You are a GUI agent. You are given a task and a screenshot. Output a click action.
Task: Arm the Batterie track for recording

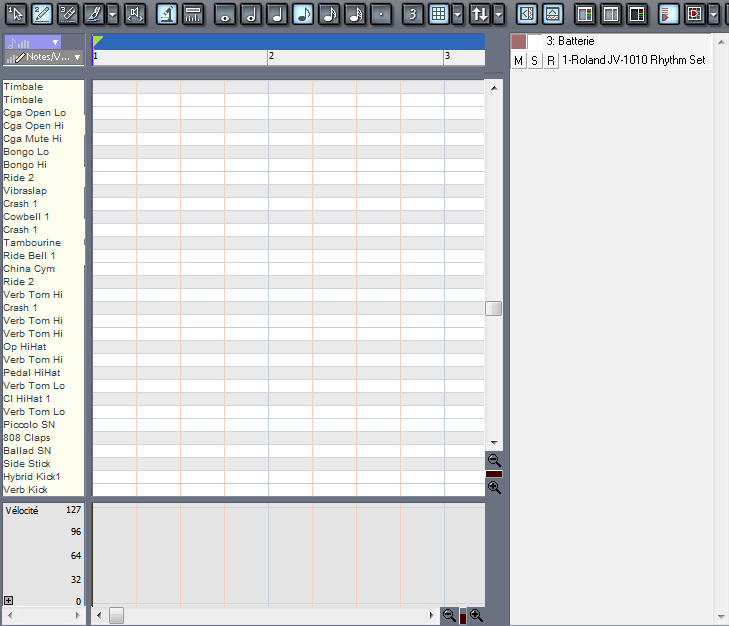tap(551, 60)
